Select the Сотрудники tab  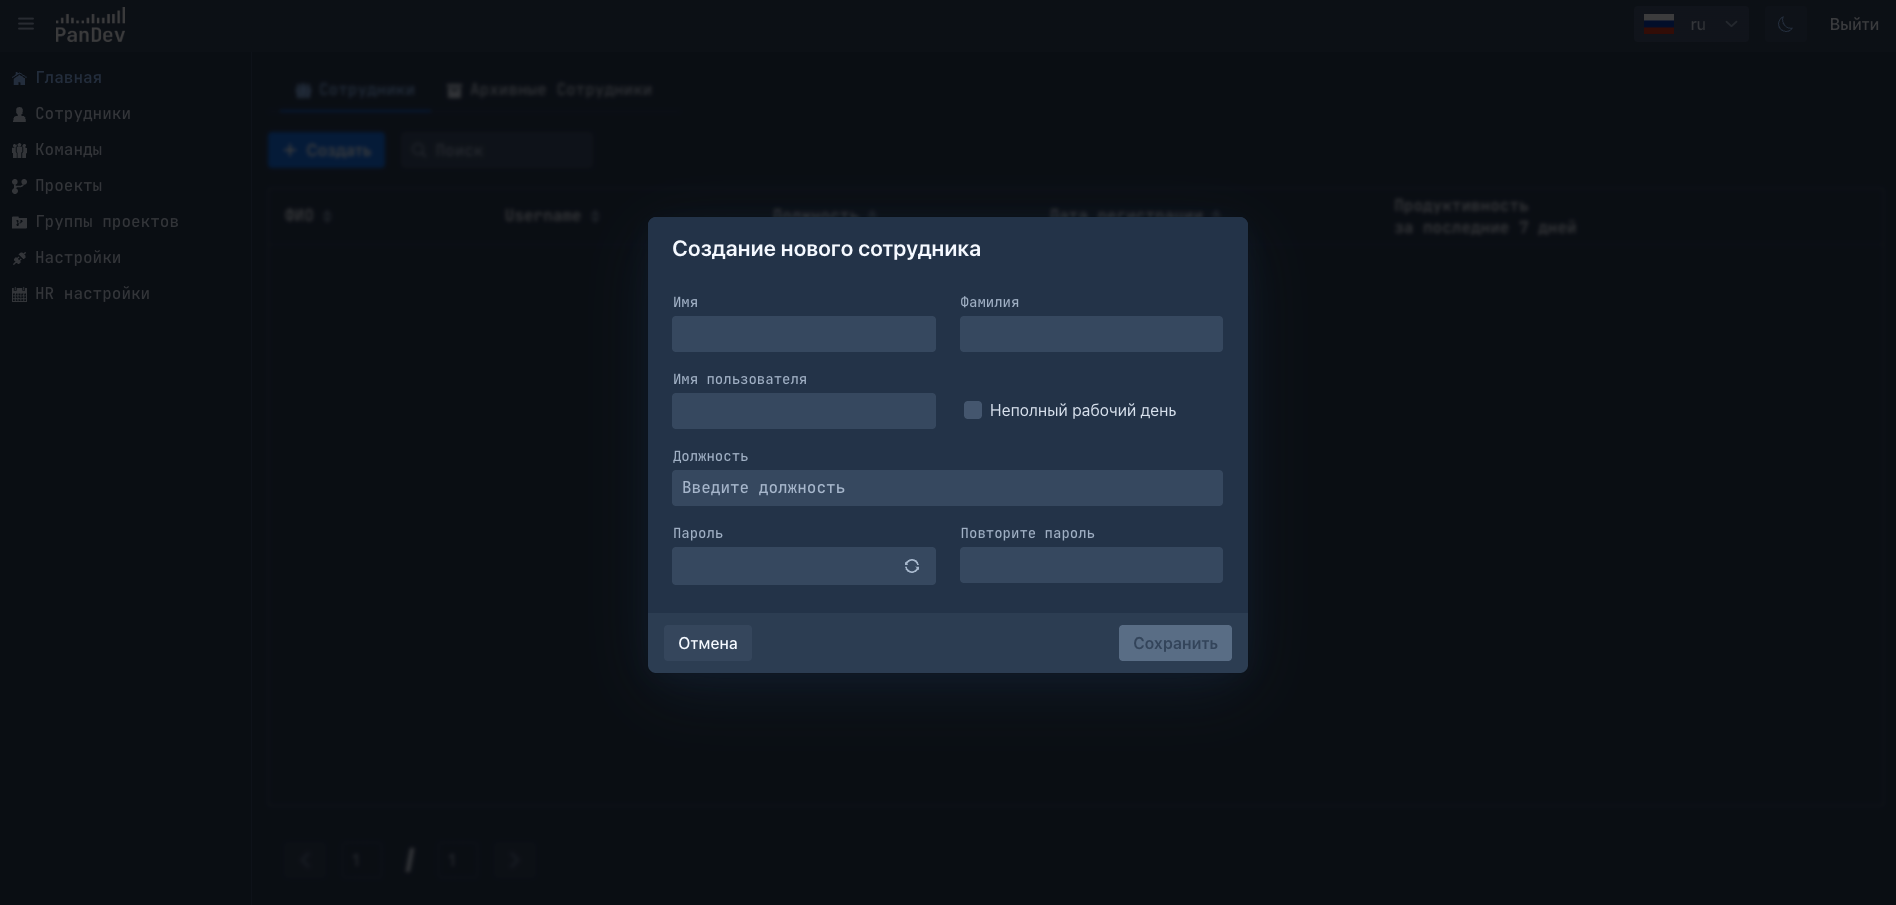click(x=355, y=90)
